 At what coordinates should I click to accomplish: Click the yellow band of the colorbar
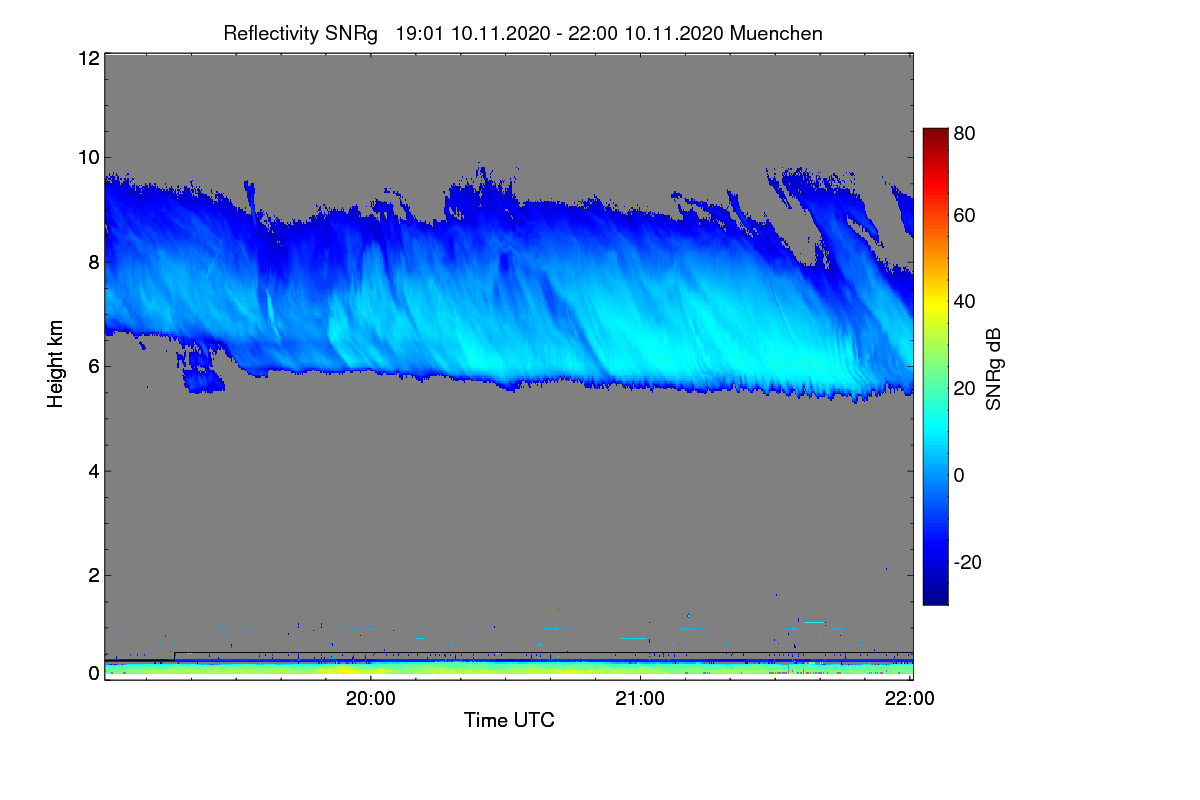935,304
